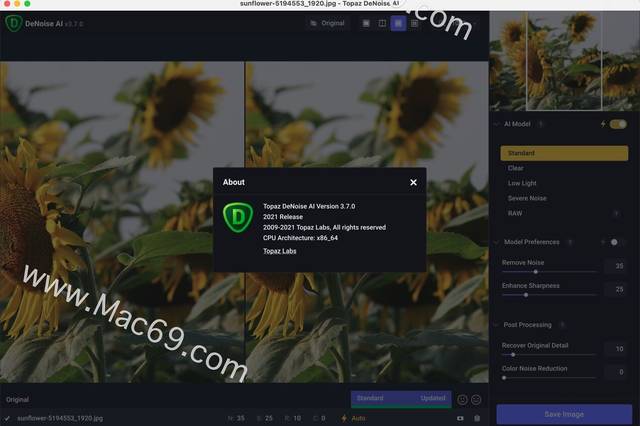
Task: Toggle the auto AI Model switch
Action: (x=618, y=124)
